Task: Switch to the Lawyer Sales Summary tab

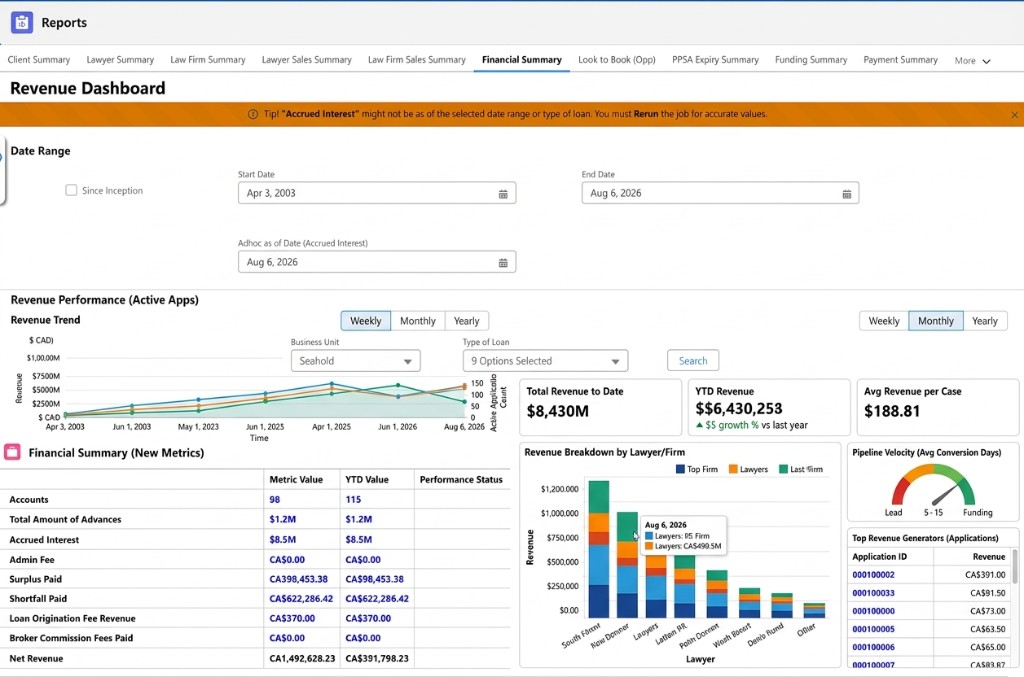Action: (x=306, y=59)
